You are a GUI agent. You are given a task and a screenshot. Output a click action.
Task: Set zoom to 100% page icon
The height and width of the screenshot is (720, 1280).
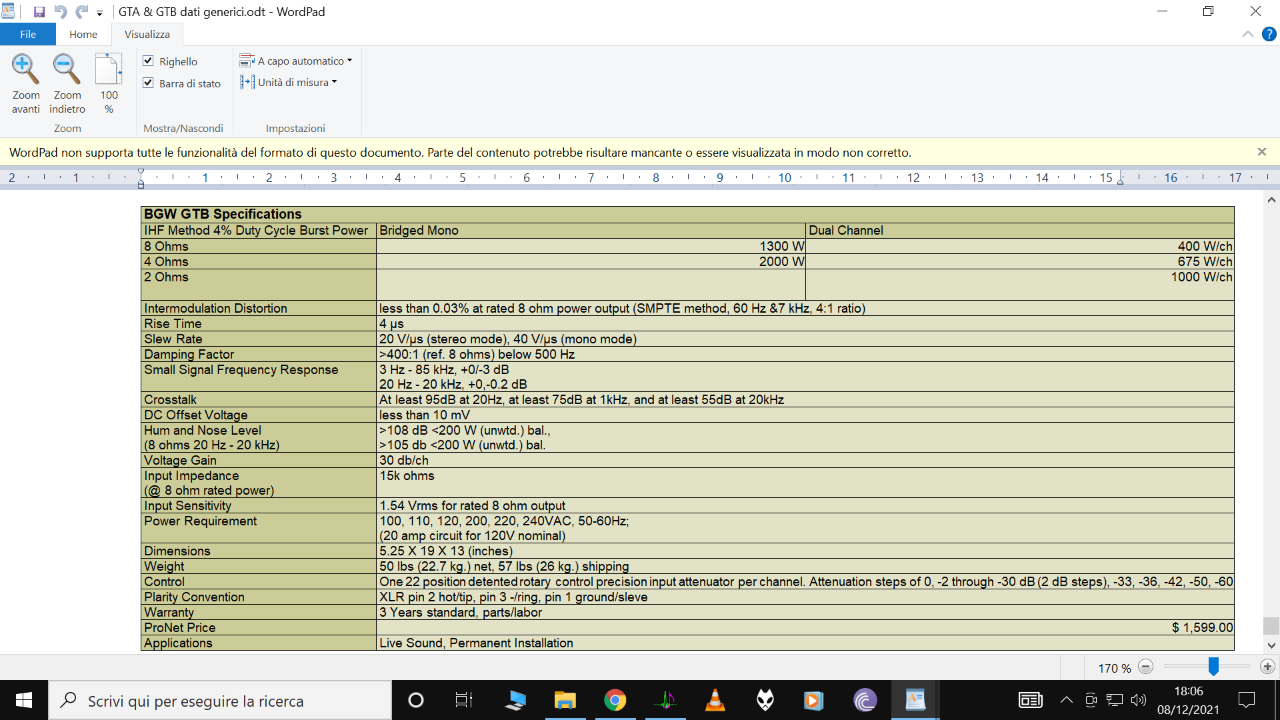click(108, 69)
